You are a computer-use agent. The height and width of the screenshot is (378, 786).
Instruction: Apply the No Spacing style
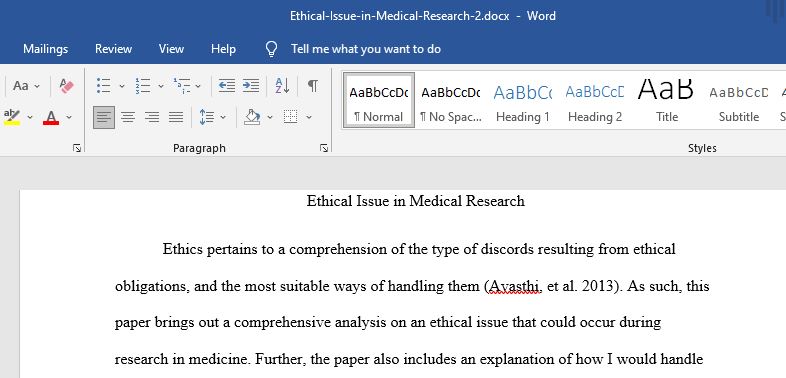(451, 100)
